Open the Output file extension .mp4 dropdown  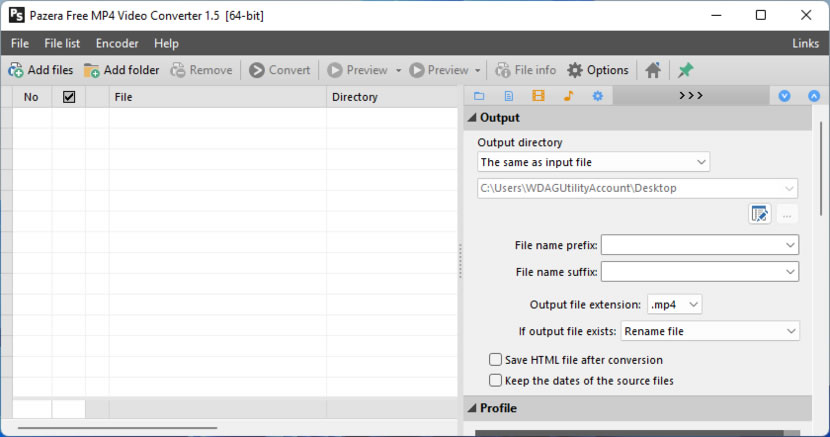[x=674, y=305]
